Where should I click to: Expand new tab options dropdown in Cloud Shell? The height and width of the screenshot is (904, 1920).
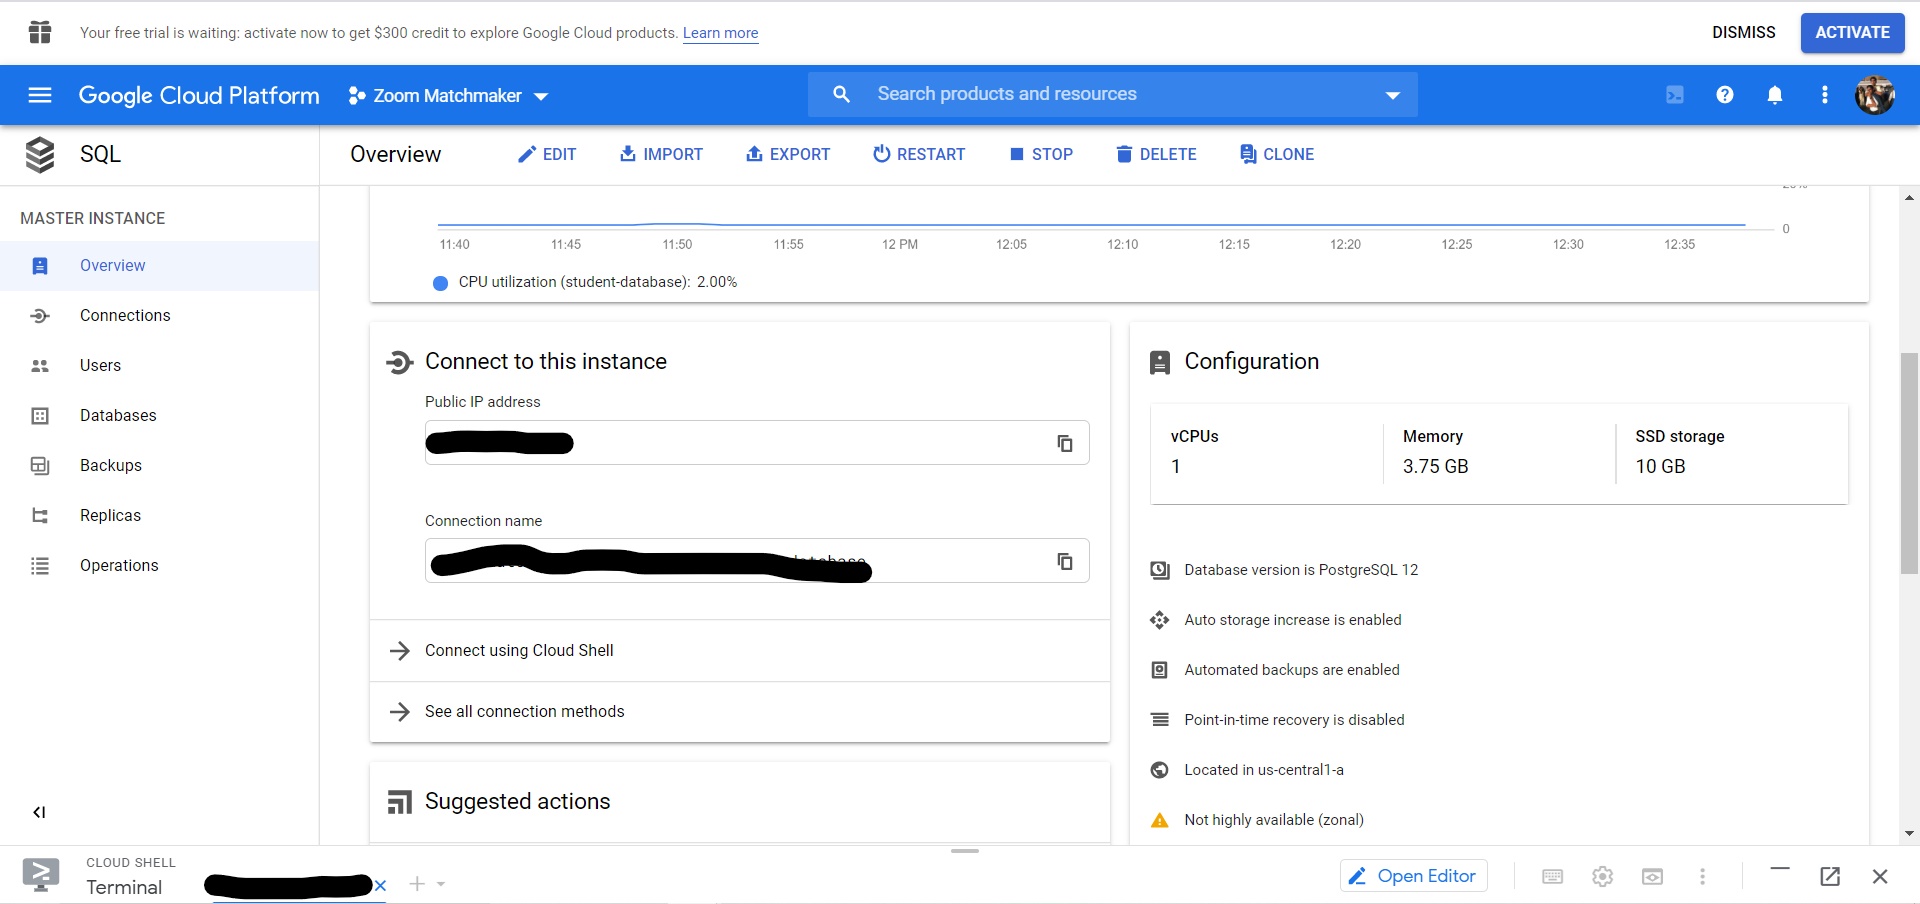tap(441, 885)
